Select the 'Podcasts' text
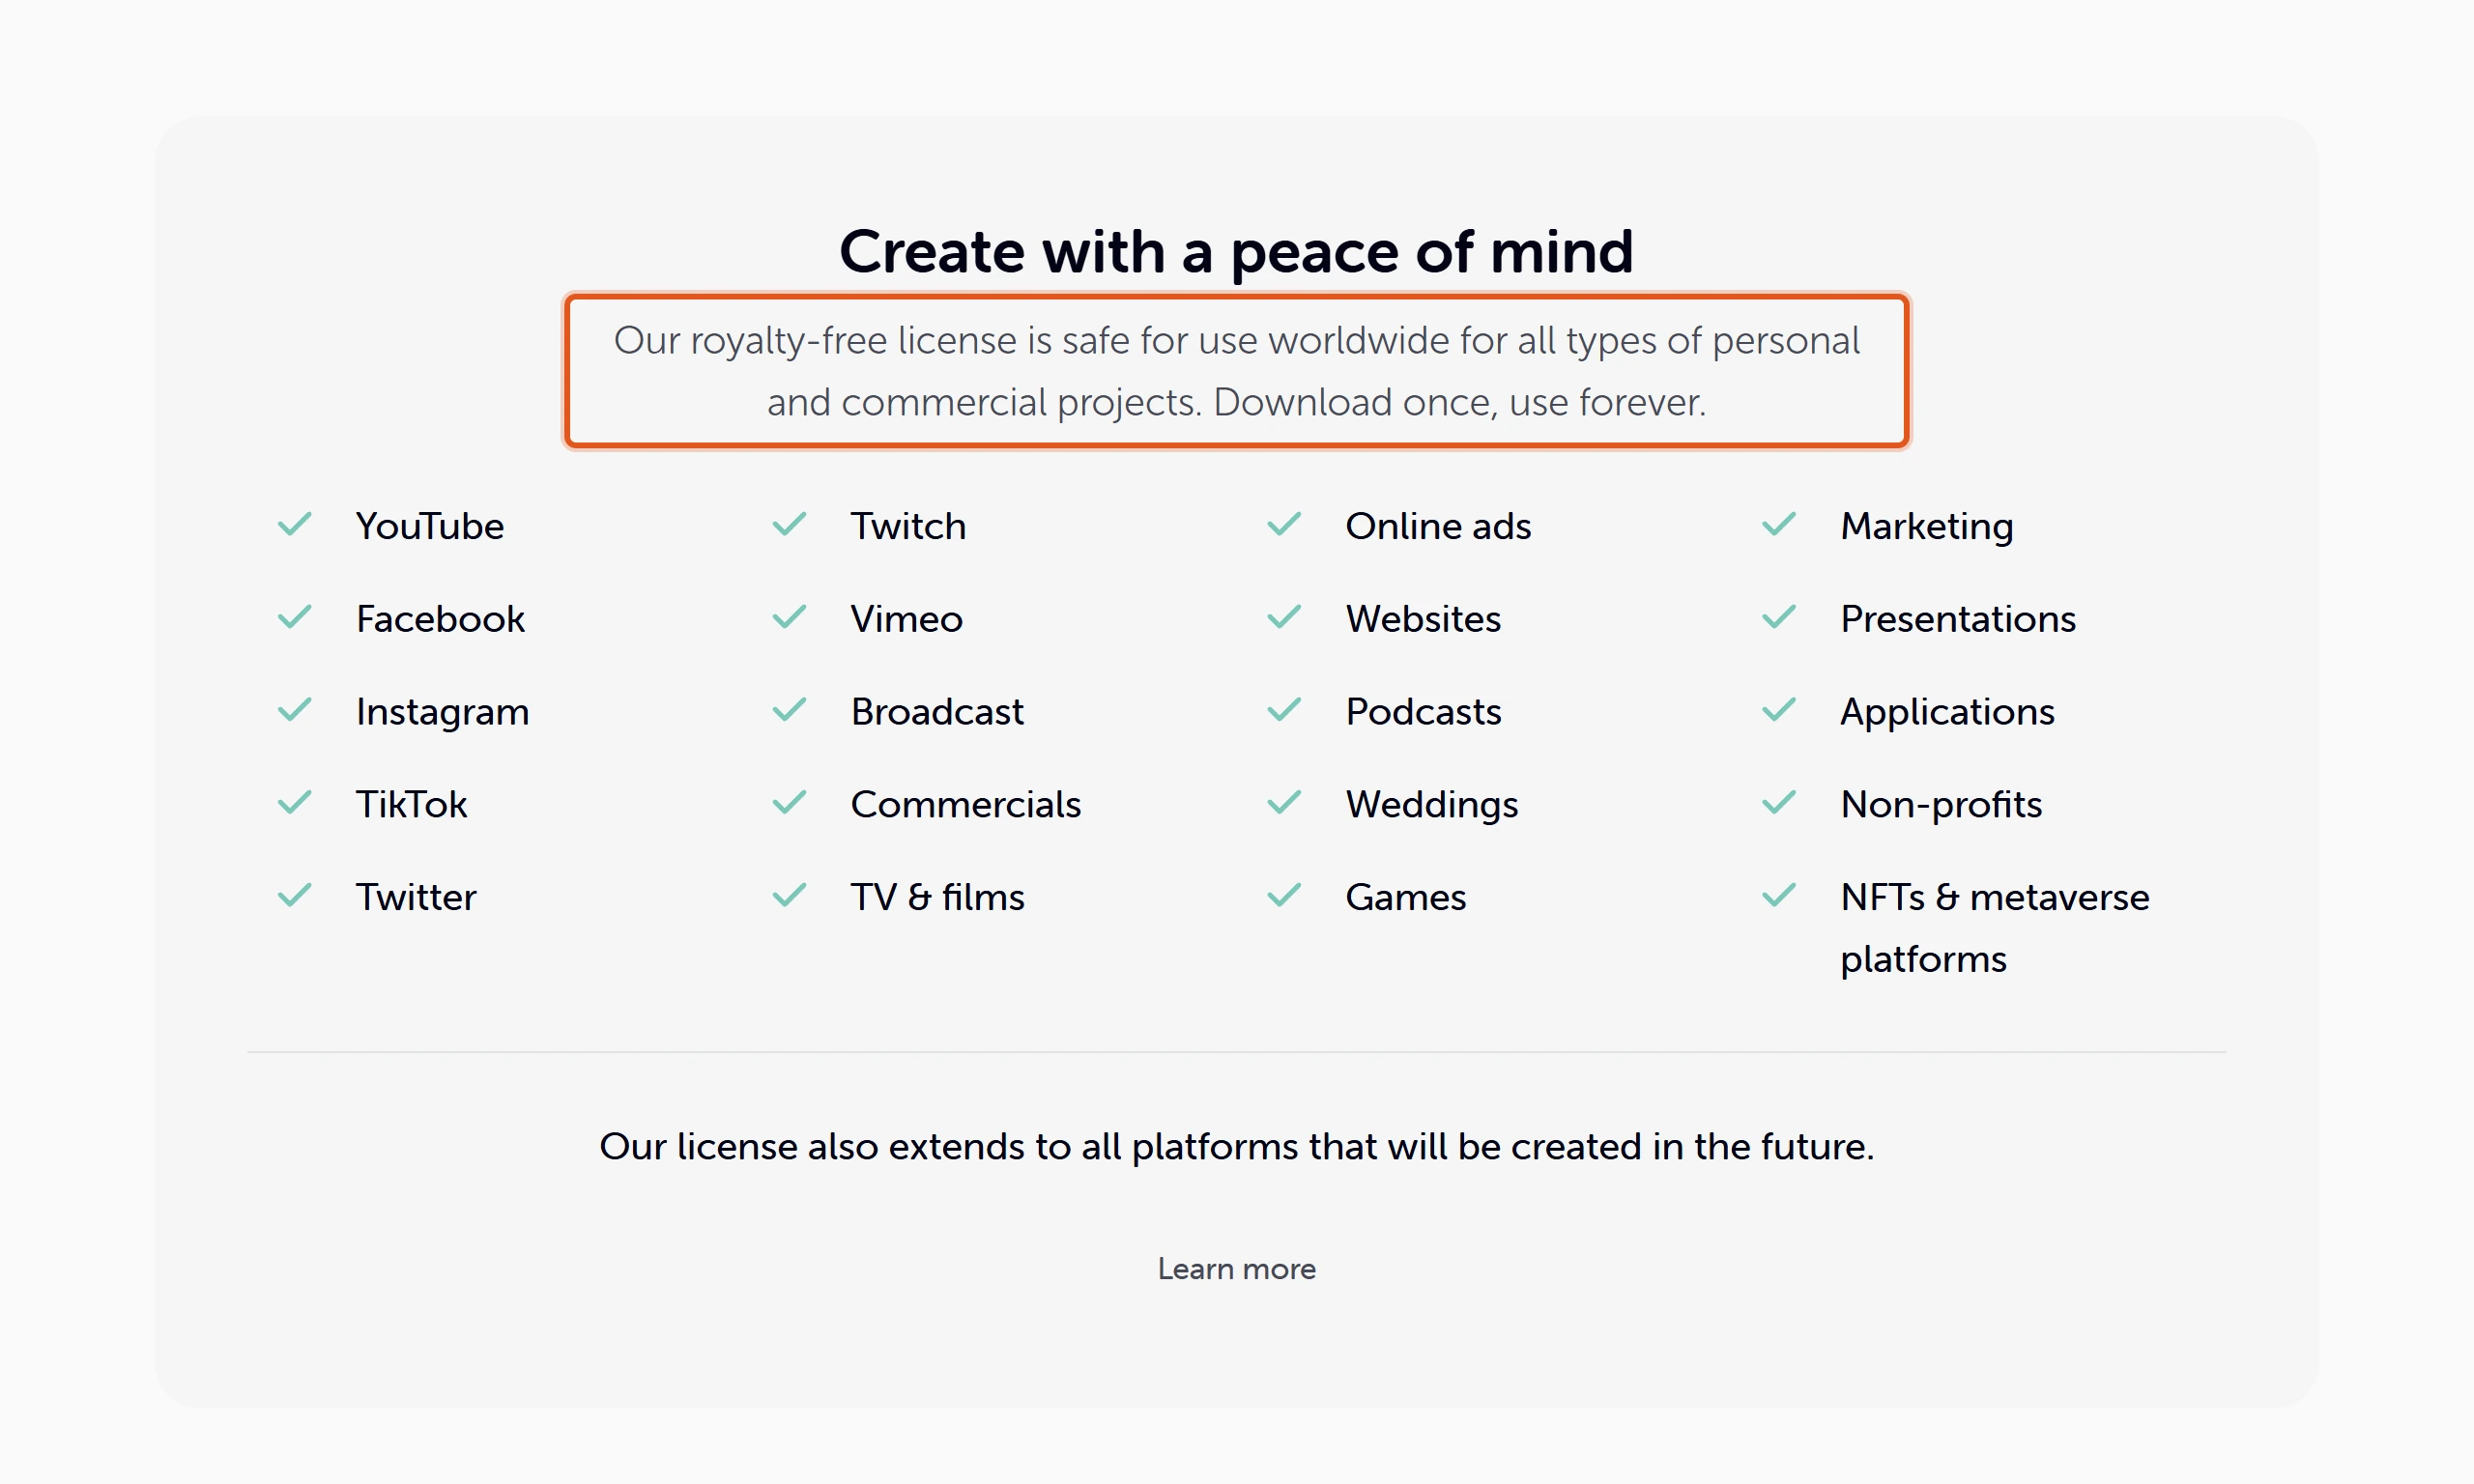Screen dimensions: 2474x1484 [1423, 712]
